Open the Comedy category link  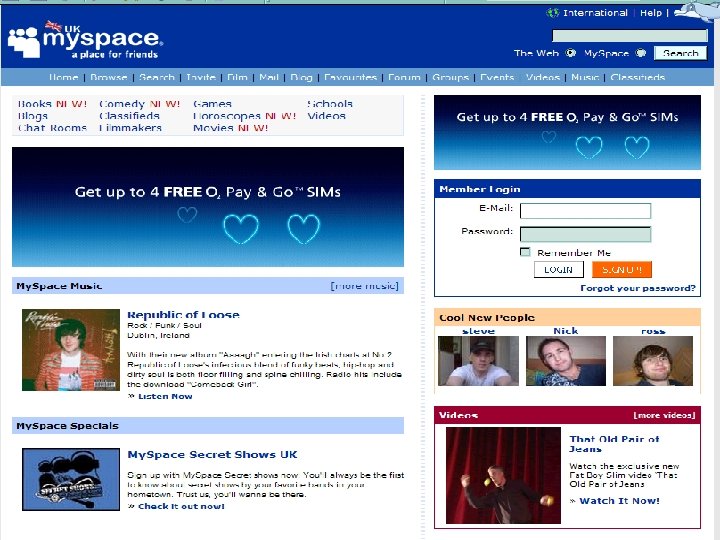click(122, 104)
